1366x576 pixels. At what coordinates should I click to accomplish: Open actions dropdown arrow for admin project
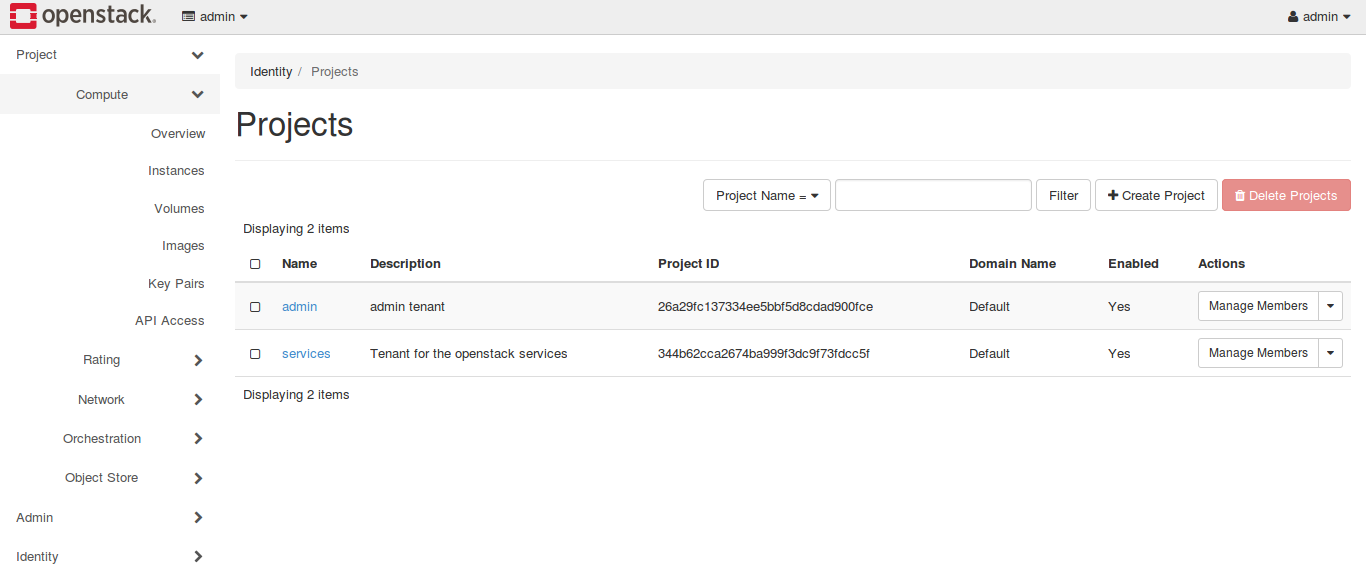[x=1330, y=306]
